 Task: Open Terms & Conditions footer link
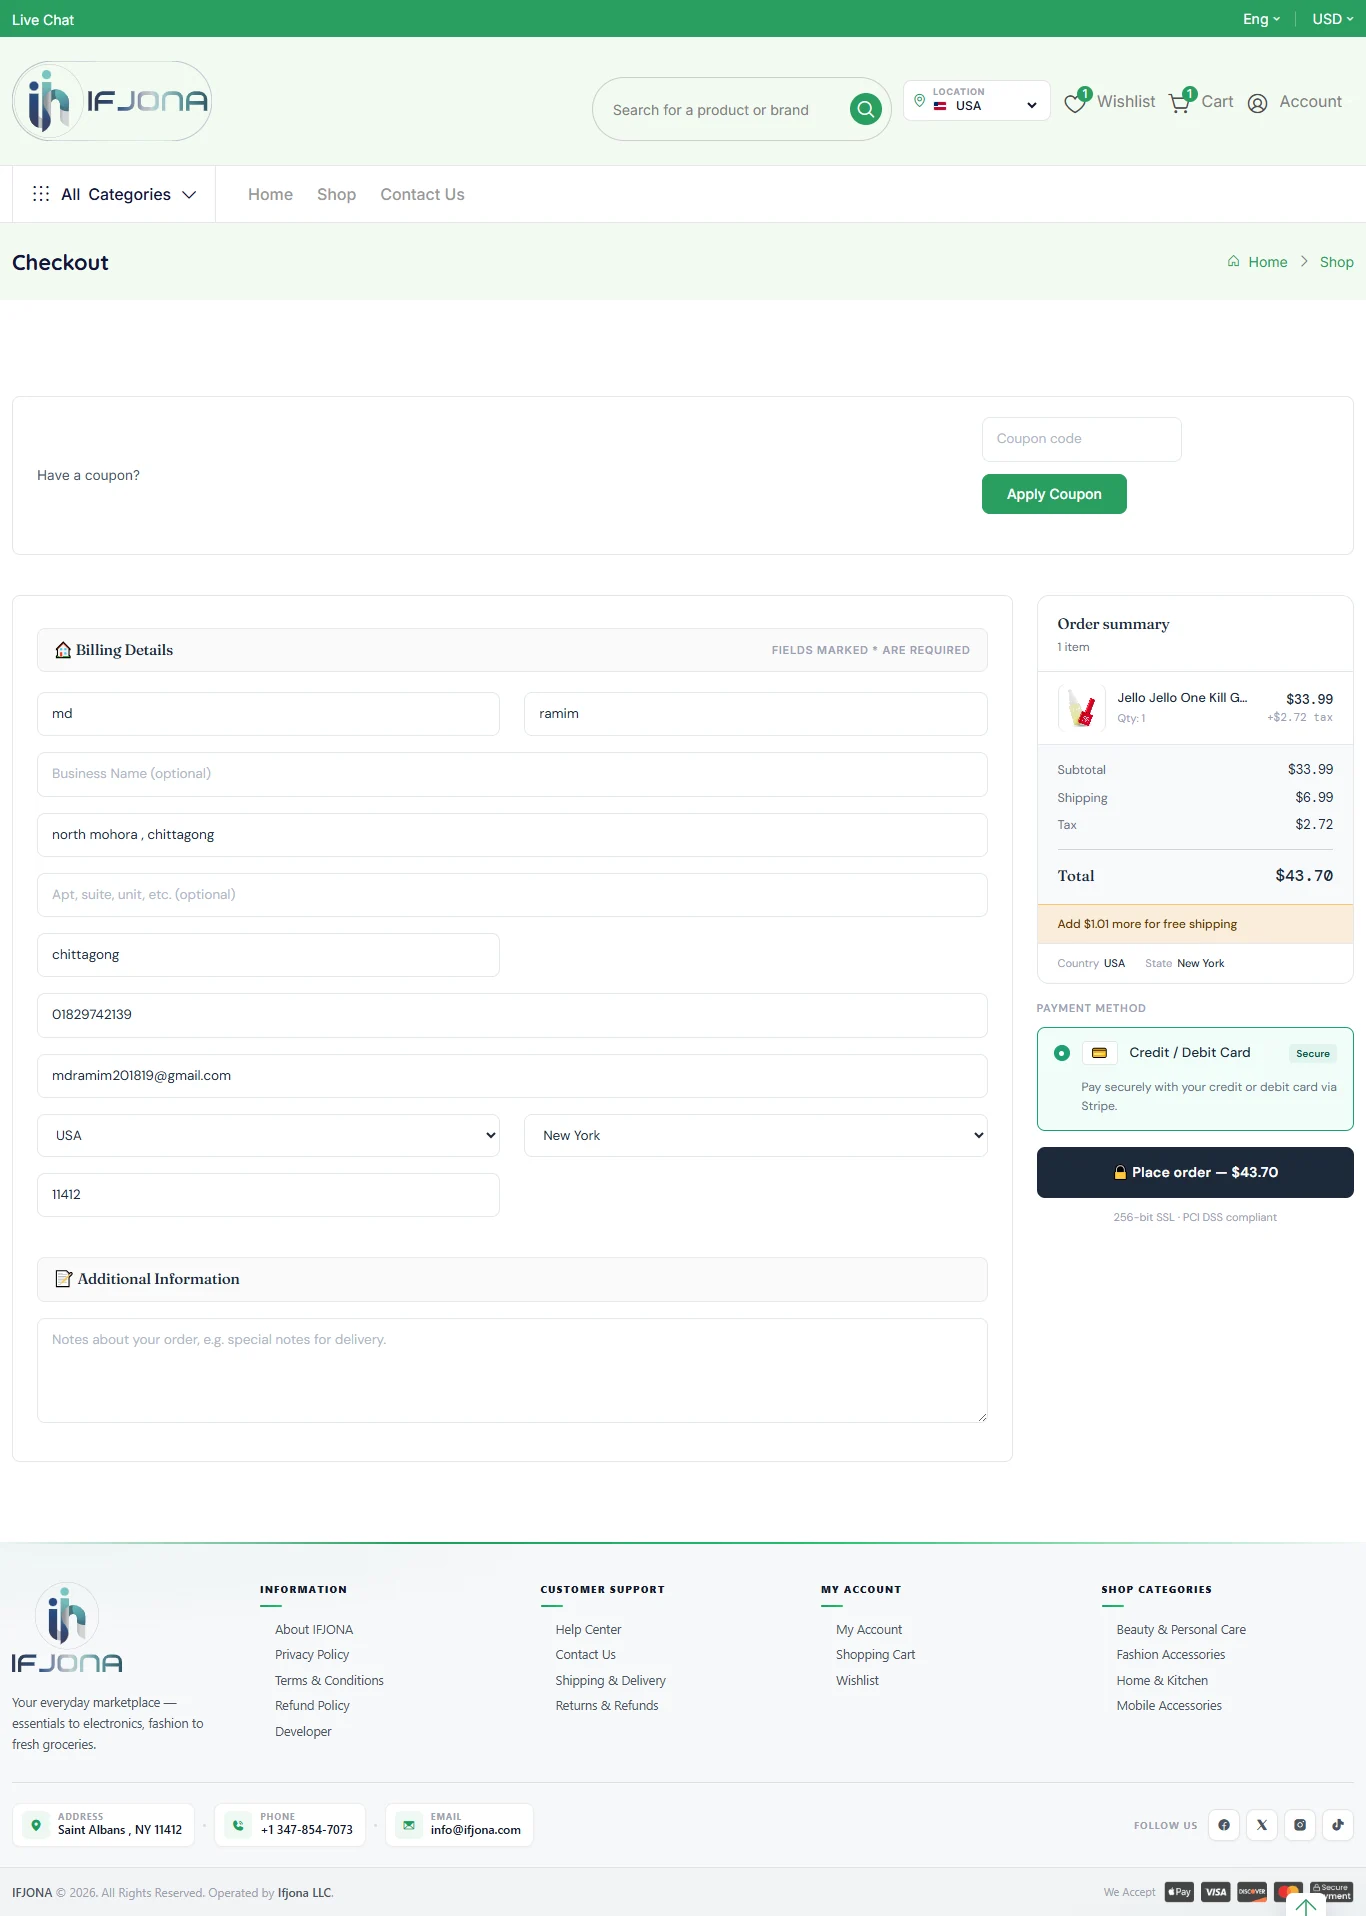pyautogui.click(x=329, y=1681)
